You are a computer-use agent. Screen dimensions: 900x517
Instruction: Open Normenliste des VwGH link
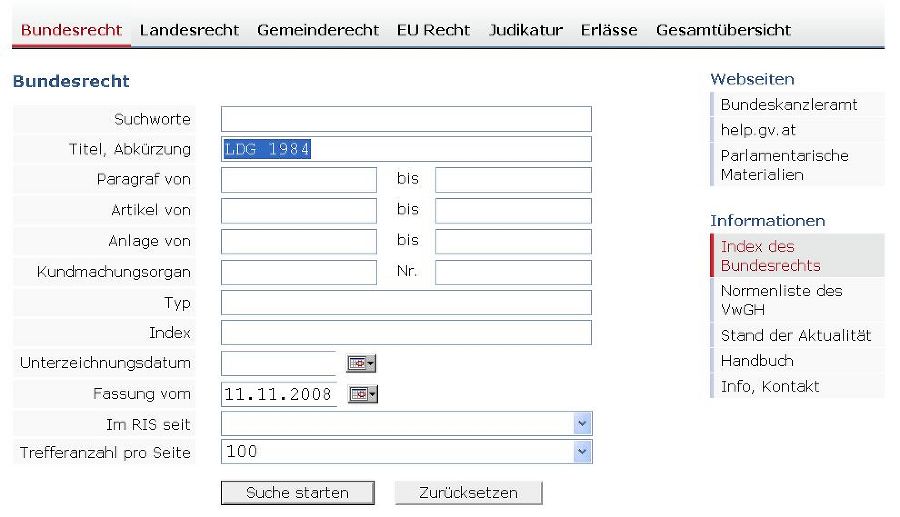(x=781, y=300)
